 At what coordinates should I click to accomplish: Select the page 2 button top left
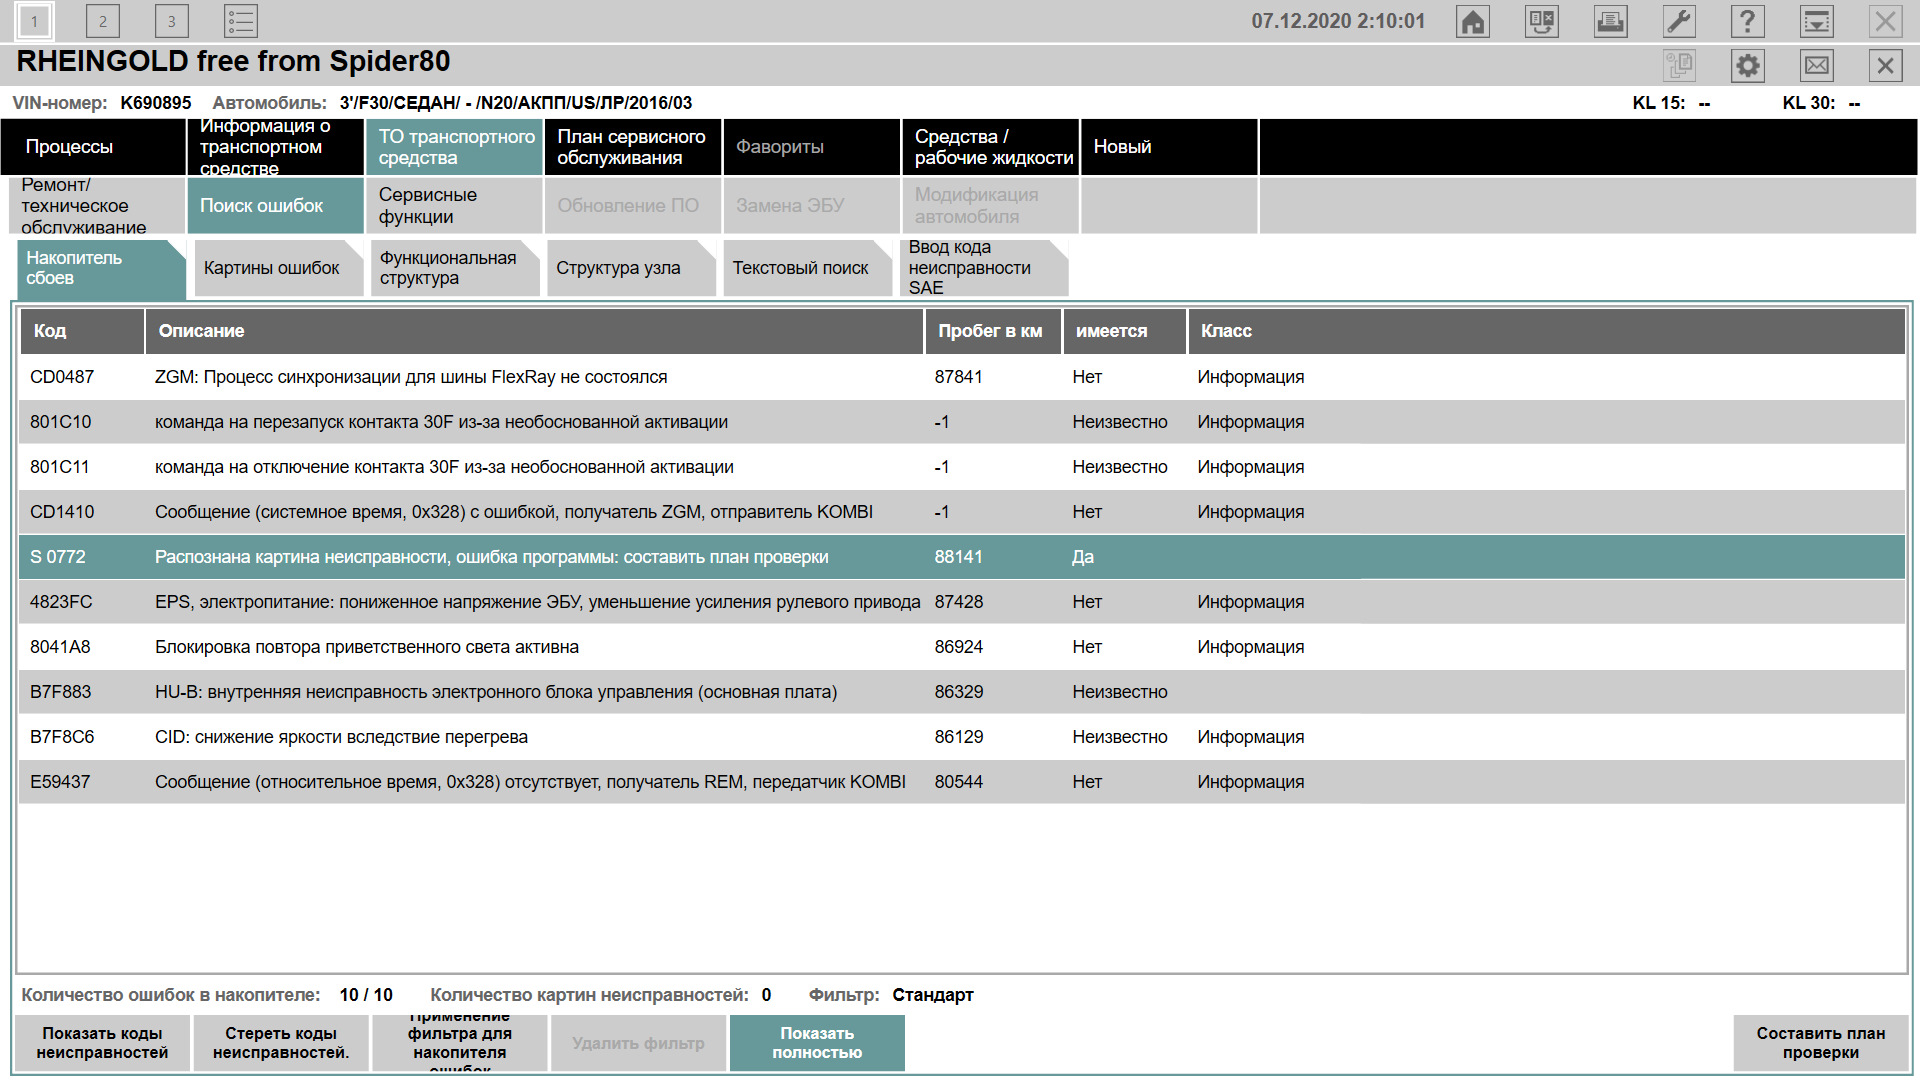point(102,21)
